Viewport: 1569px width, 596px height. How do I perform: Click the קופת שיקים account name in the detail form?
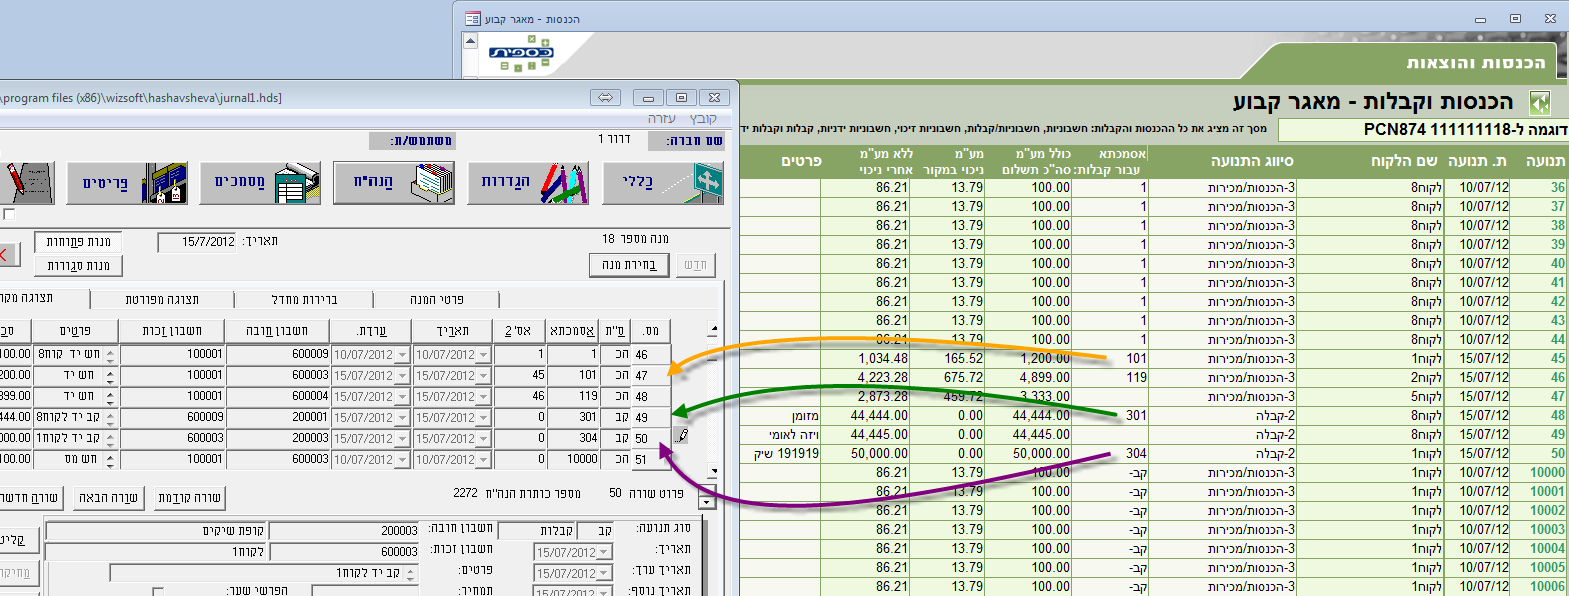(156, 531)
